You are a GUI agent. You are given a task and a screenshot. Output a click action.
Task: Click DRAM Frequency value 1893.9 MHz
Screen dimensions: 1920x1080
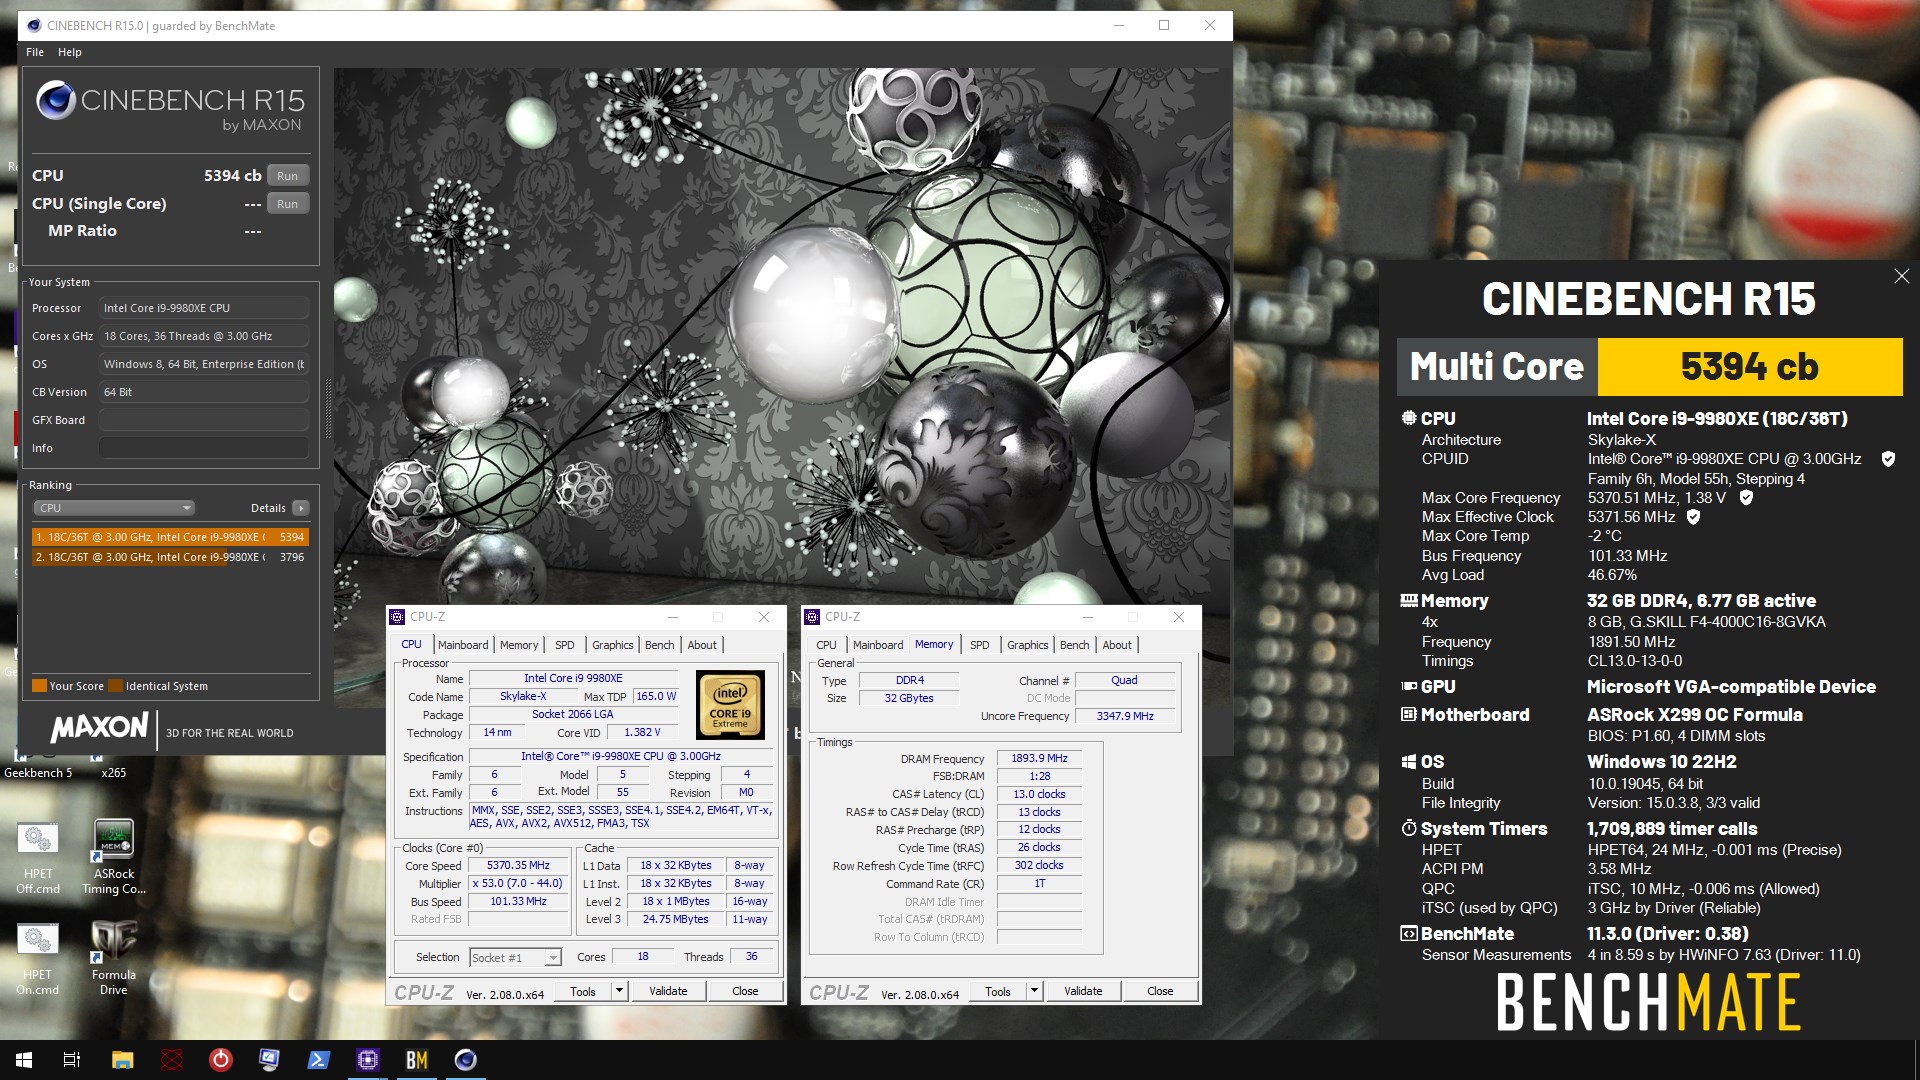click(x=1039, y=759)
